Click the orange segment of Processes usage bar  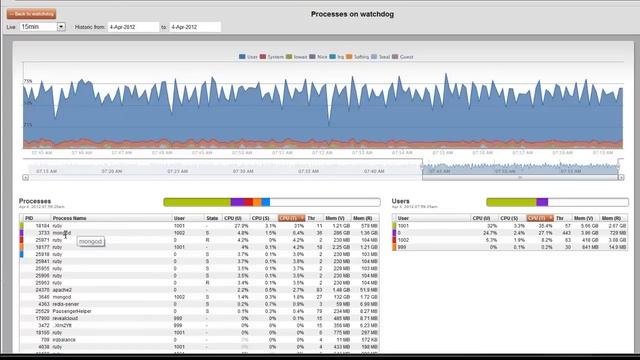pyautogui.click(x=257, y=202)
